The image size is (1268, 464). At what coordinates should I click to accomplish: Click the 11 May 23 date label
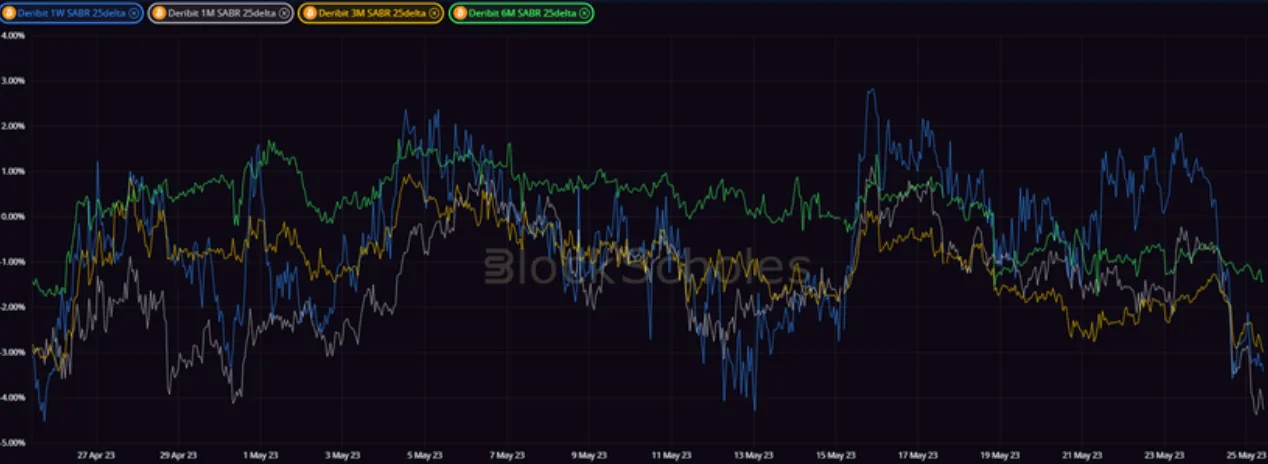coord(672,453)
